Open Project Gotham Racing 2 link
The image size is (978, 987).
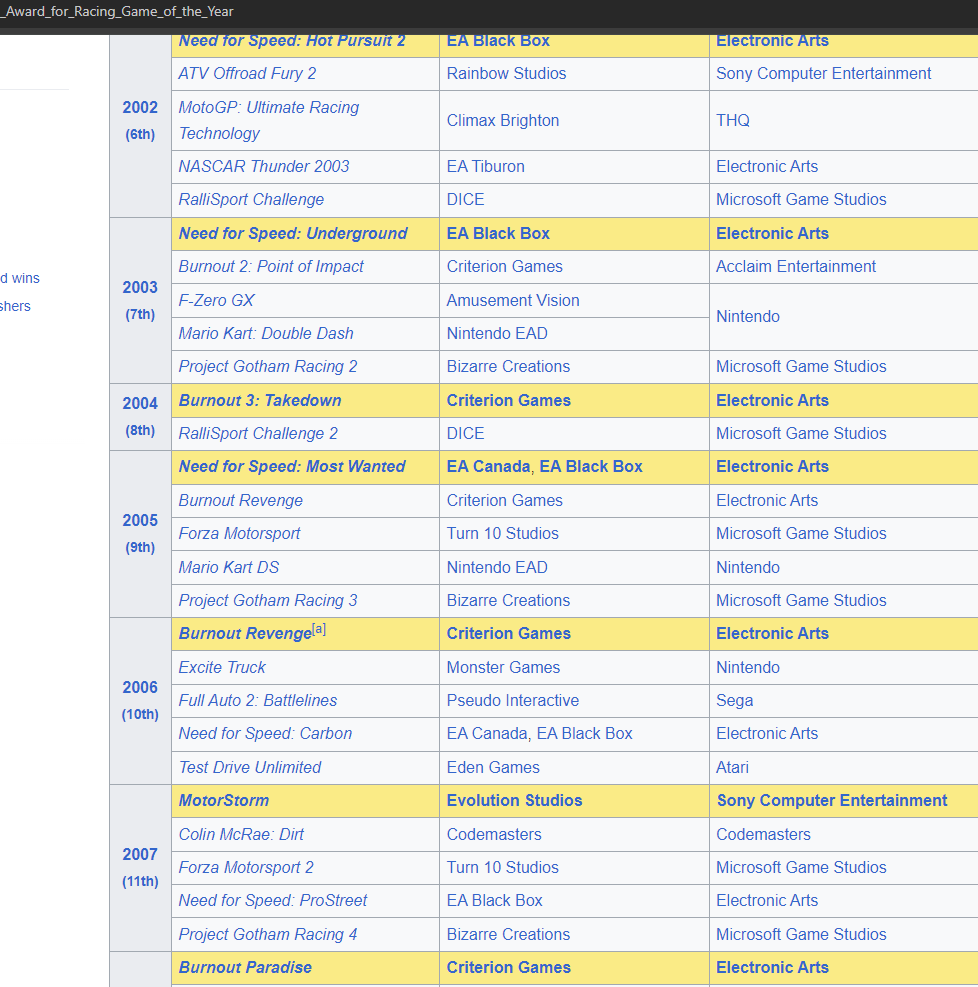(x=268, y=366)
